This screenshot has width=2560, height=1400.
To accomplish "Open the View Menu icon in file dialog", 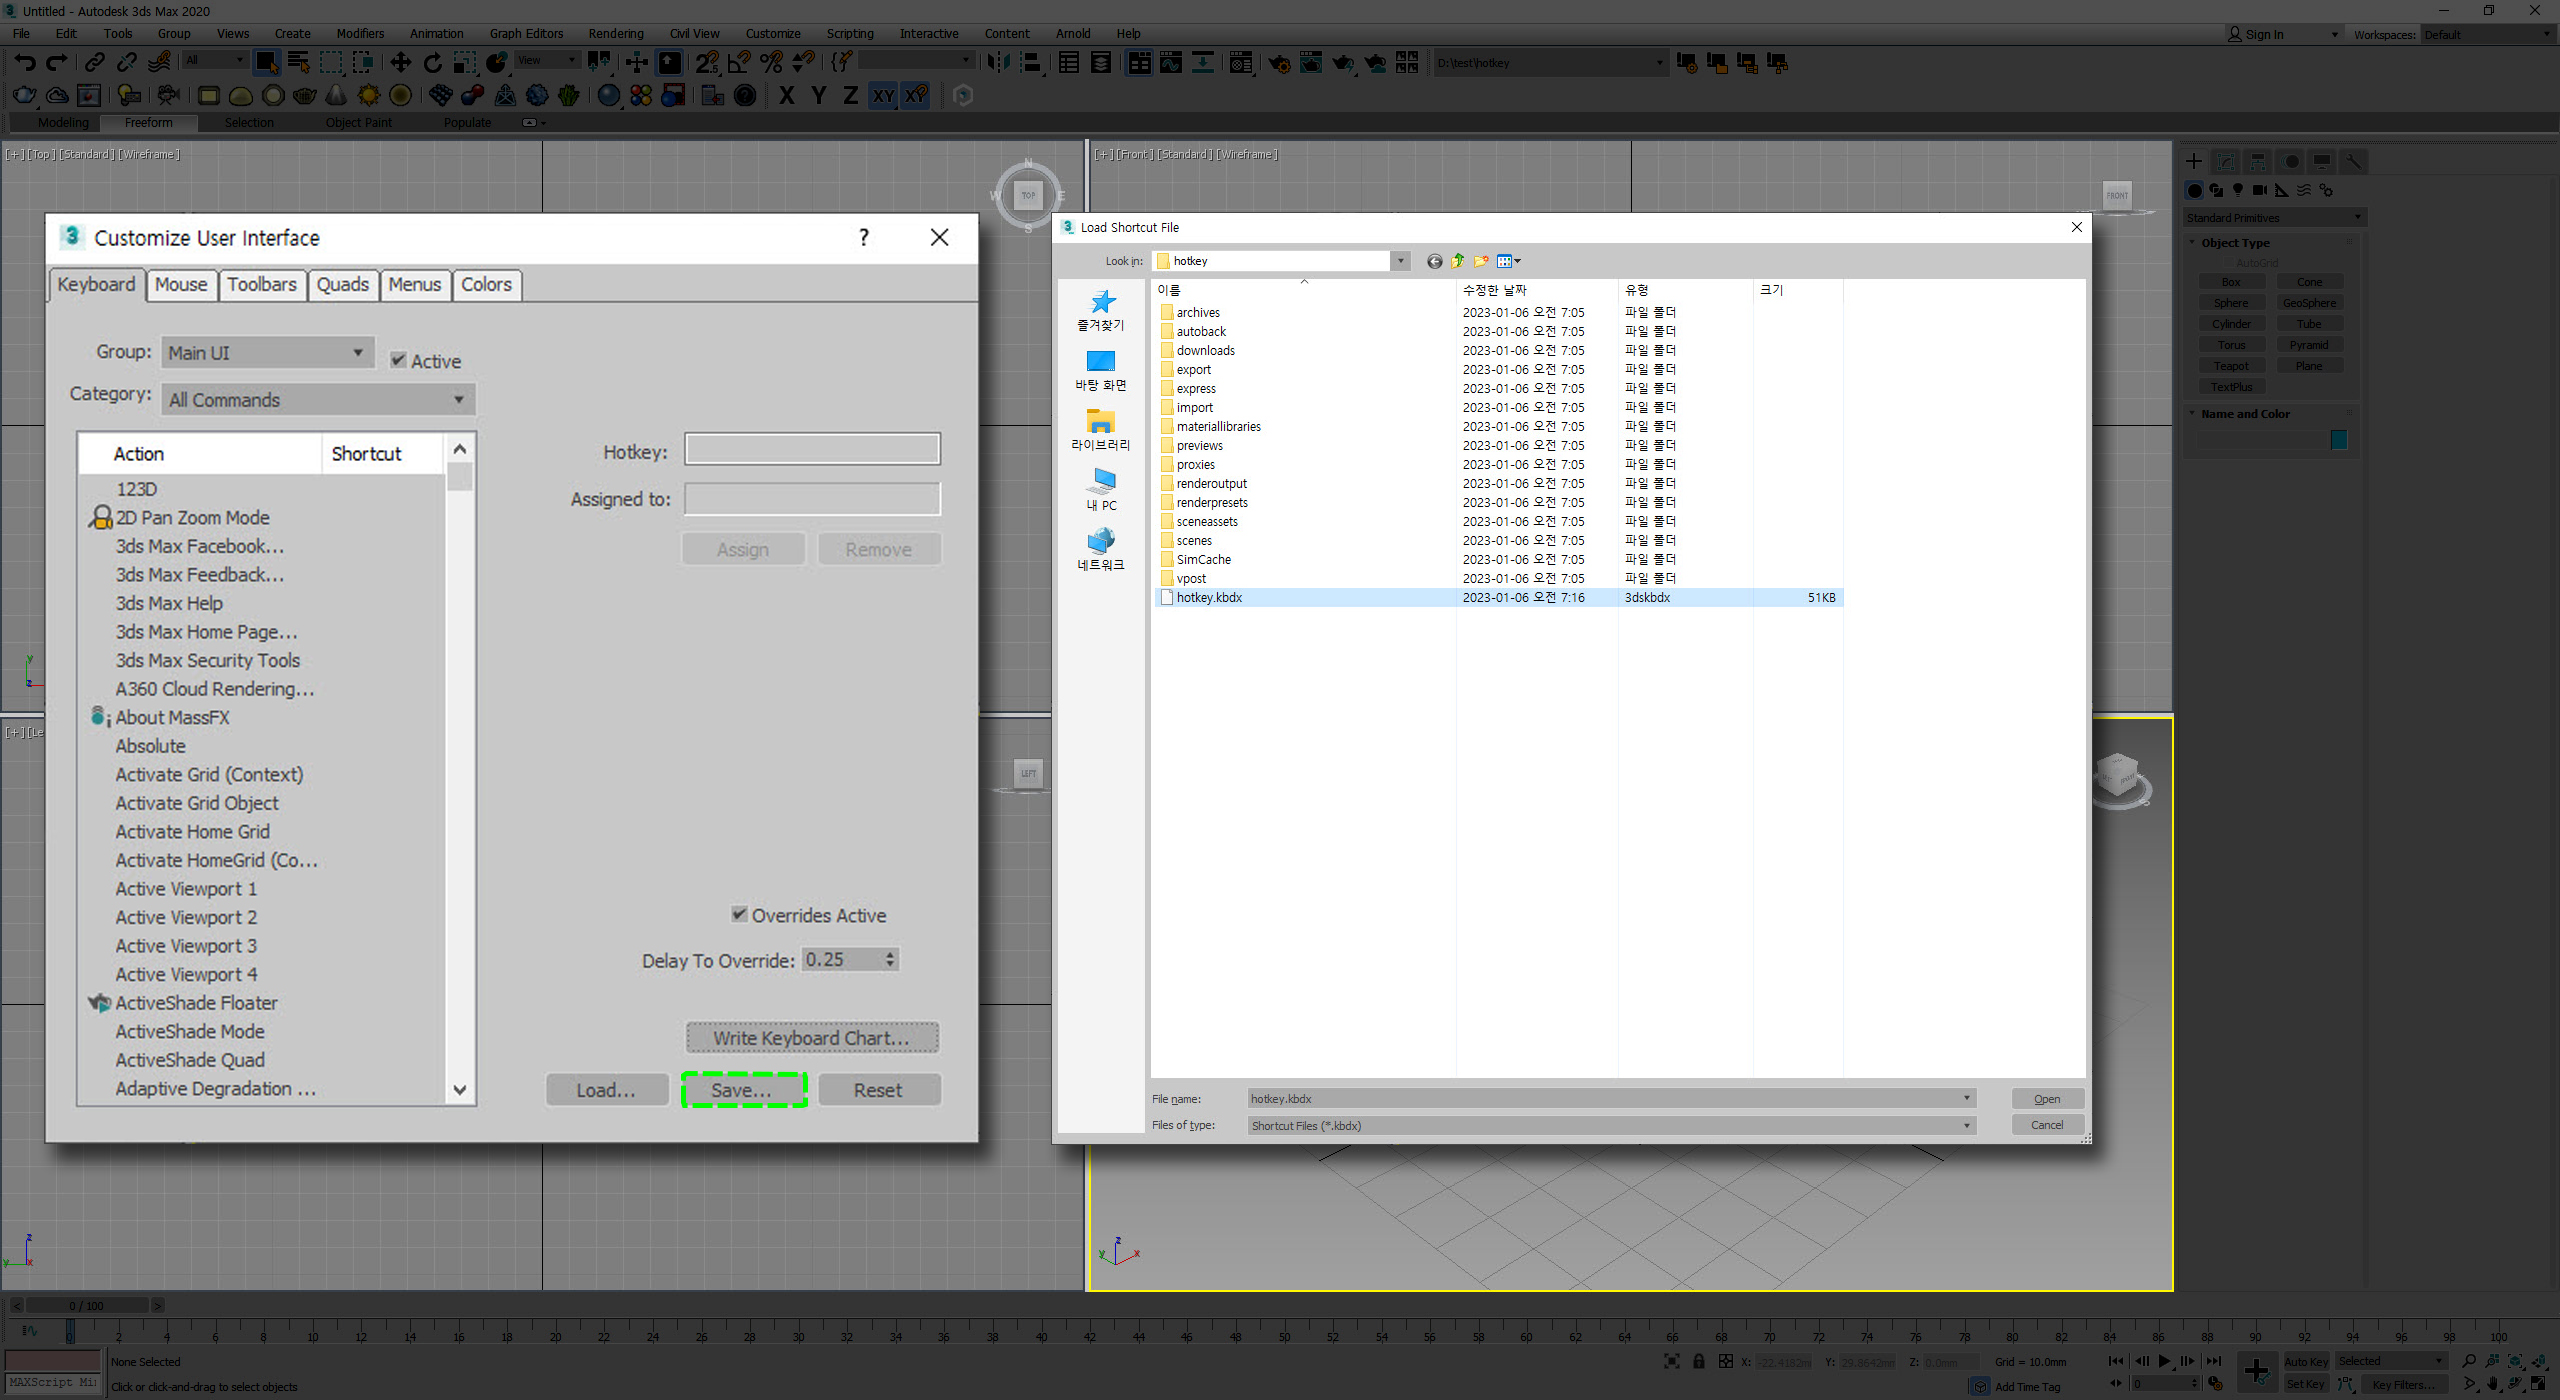I will point(1508,261).
